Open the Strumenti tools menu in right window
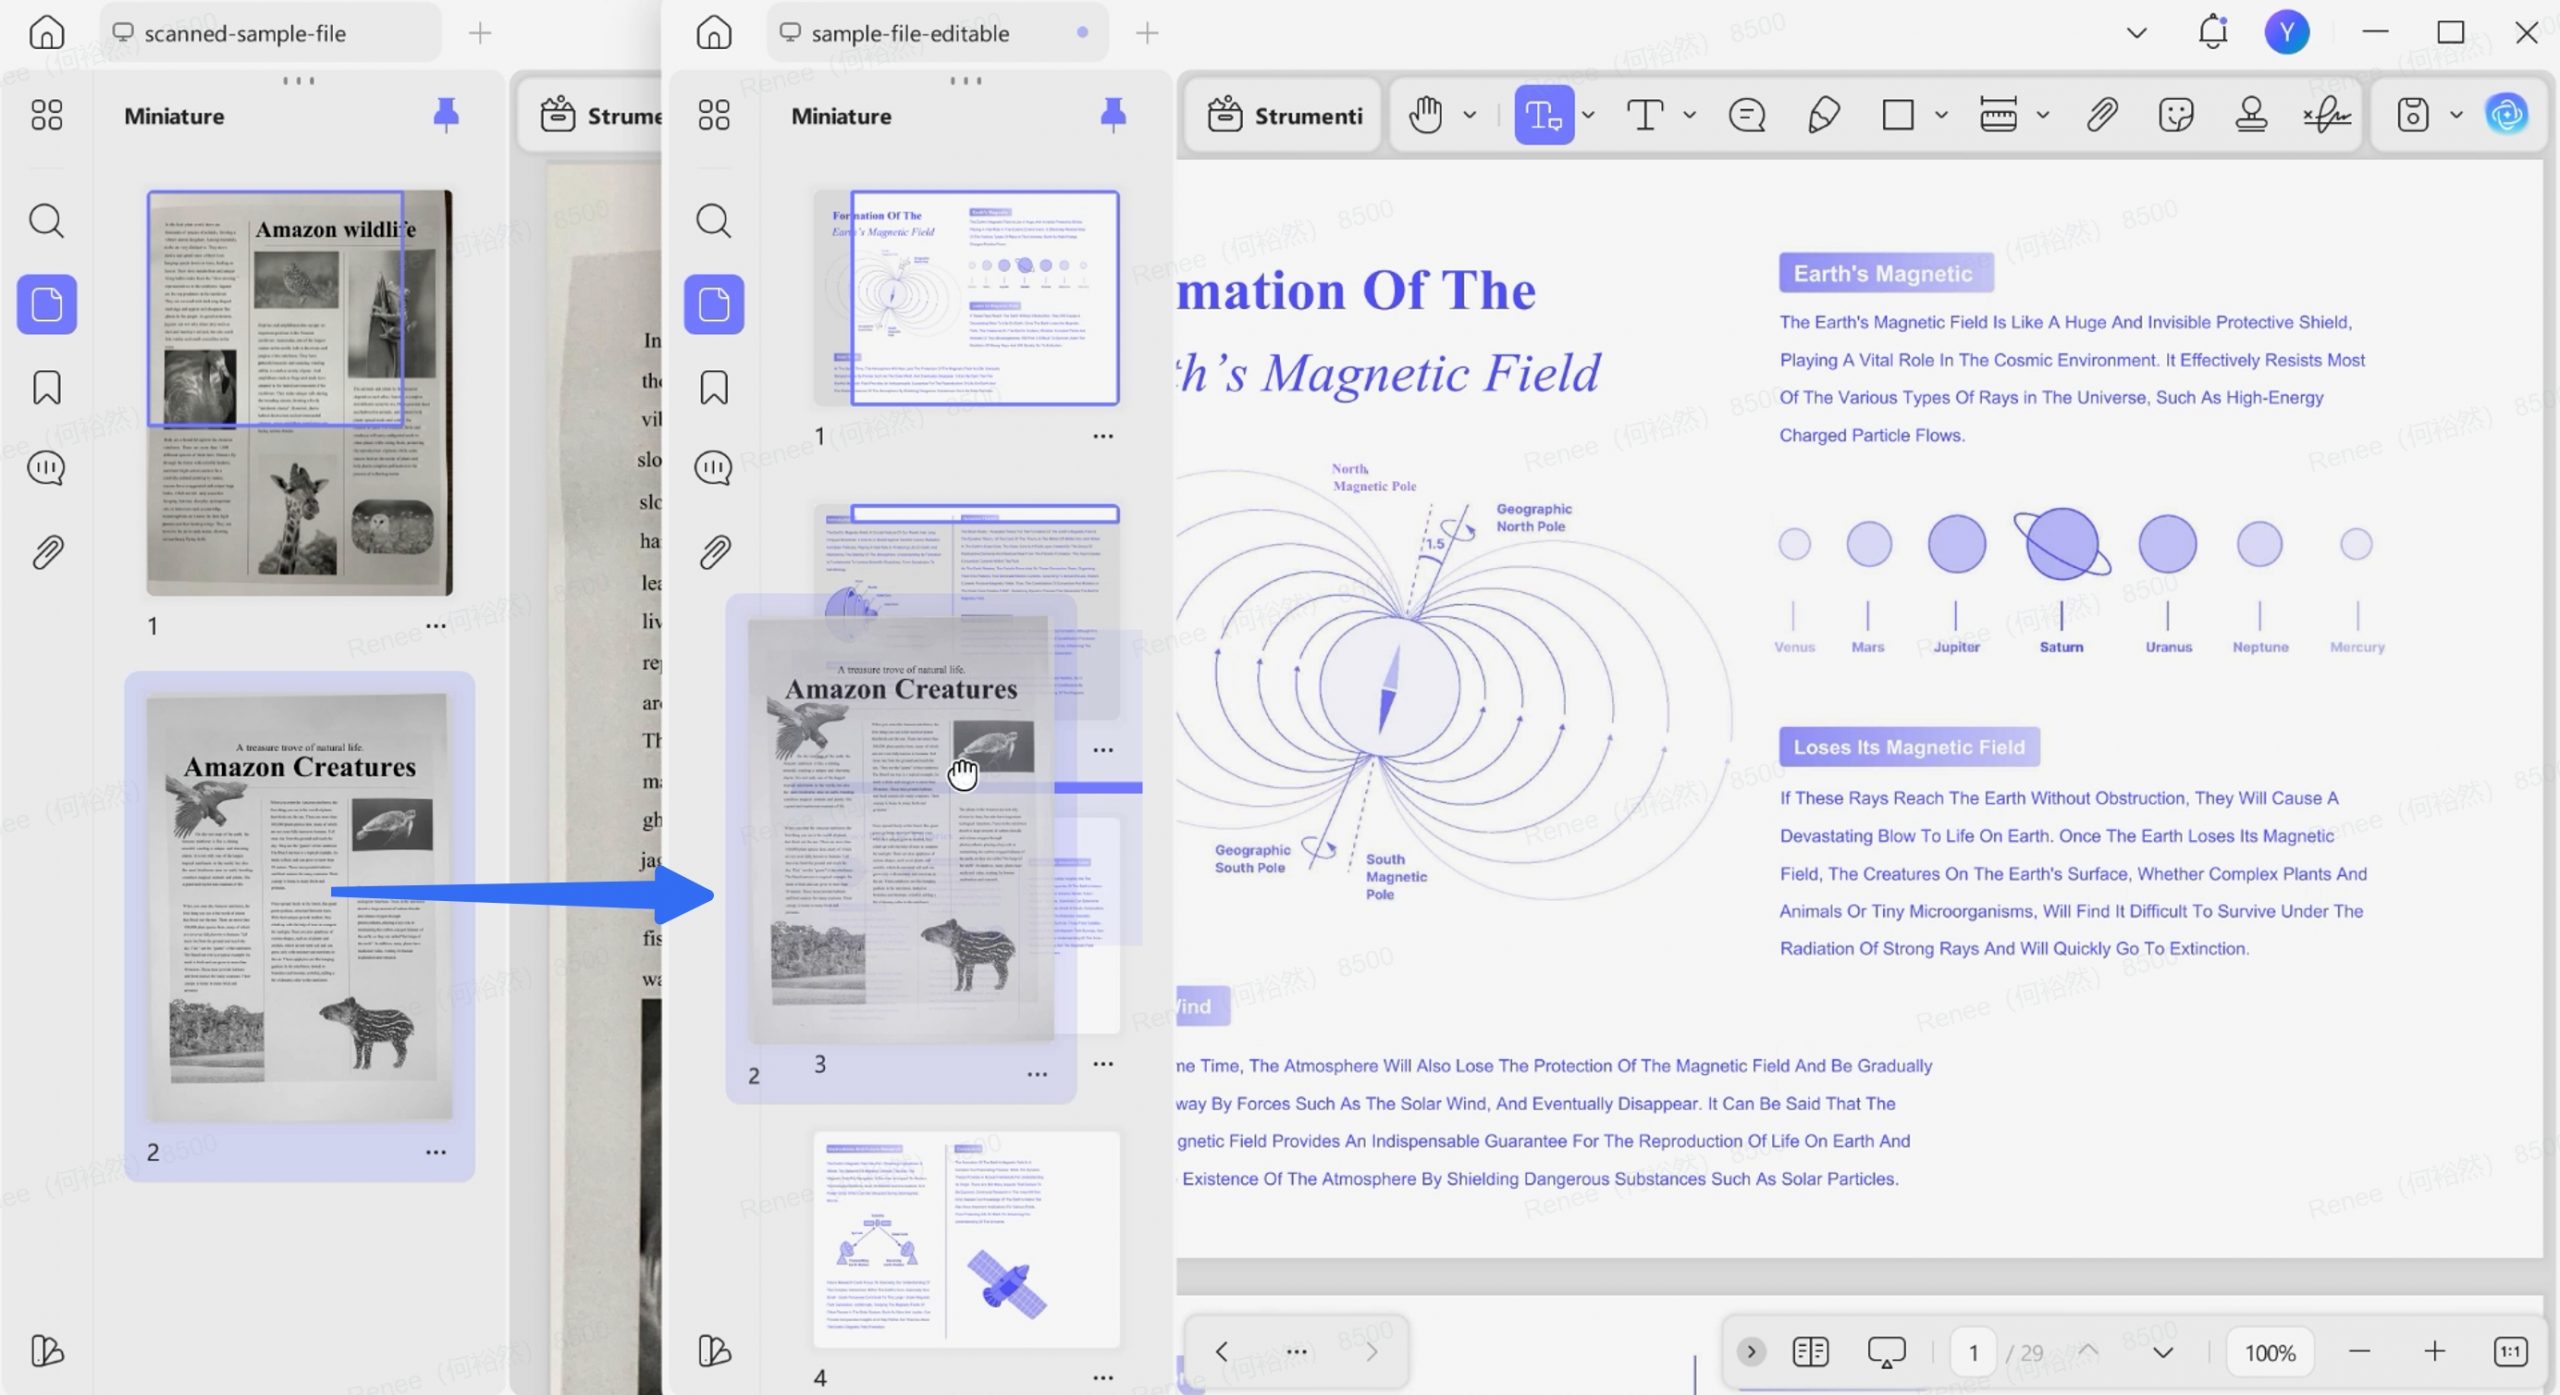 pyautogui.click(x=1284, y=116)
